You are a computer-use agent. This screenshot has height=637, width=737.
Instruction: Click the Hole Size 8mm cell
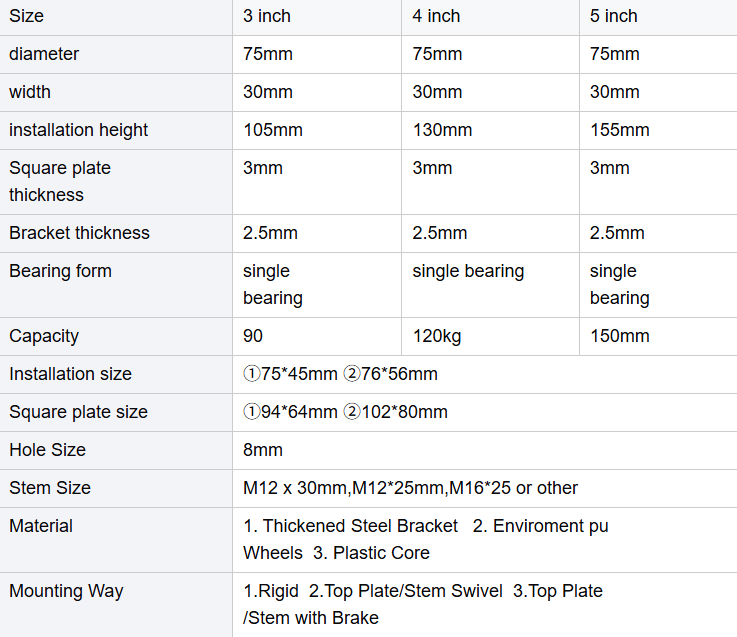coord(485,450)
